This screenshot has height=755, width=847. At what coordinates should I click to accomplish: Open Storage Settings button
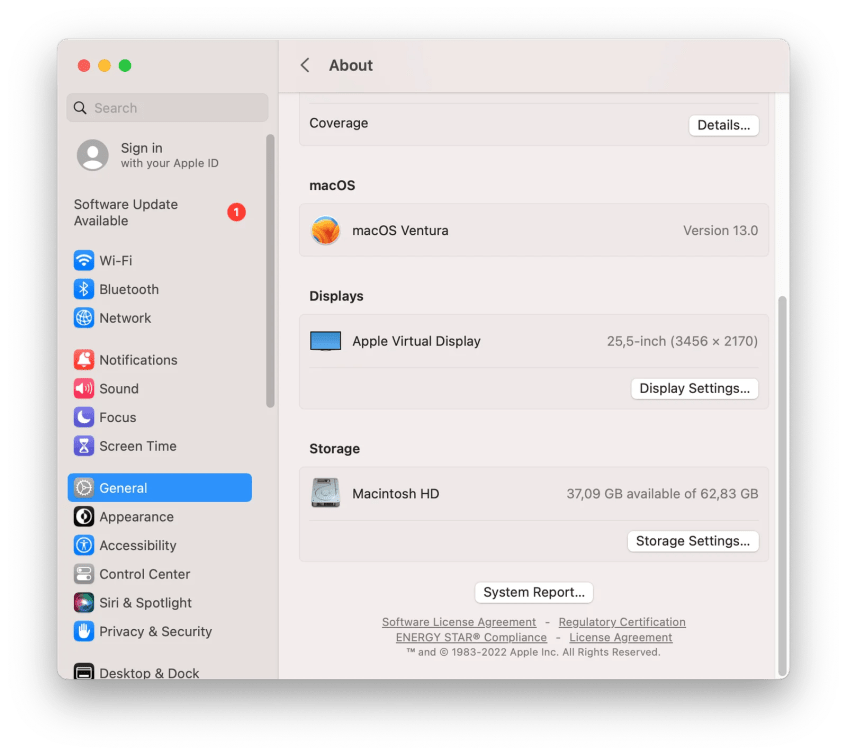point(693,541)
